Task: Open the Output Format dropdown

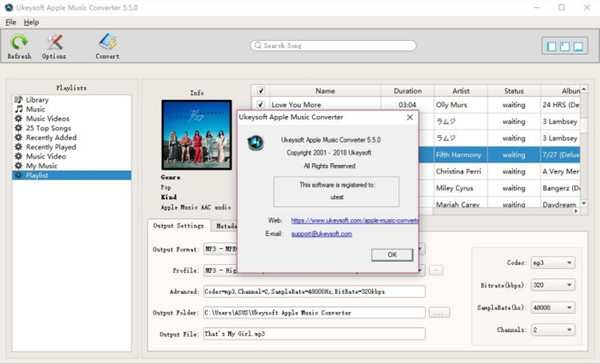Action: (x=421, y=249)
